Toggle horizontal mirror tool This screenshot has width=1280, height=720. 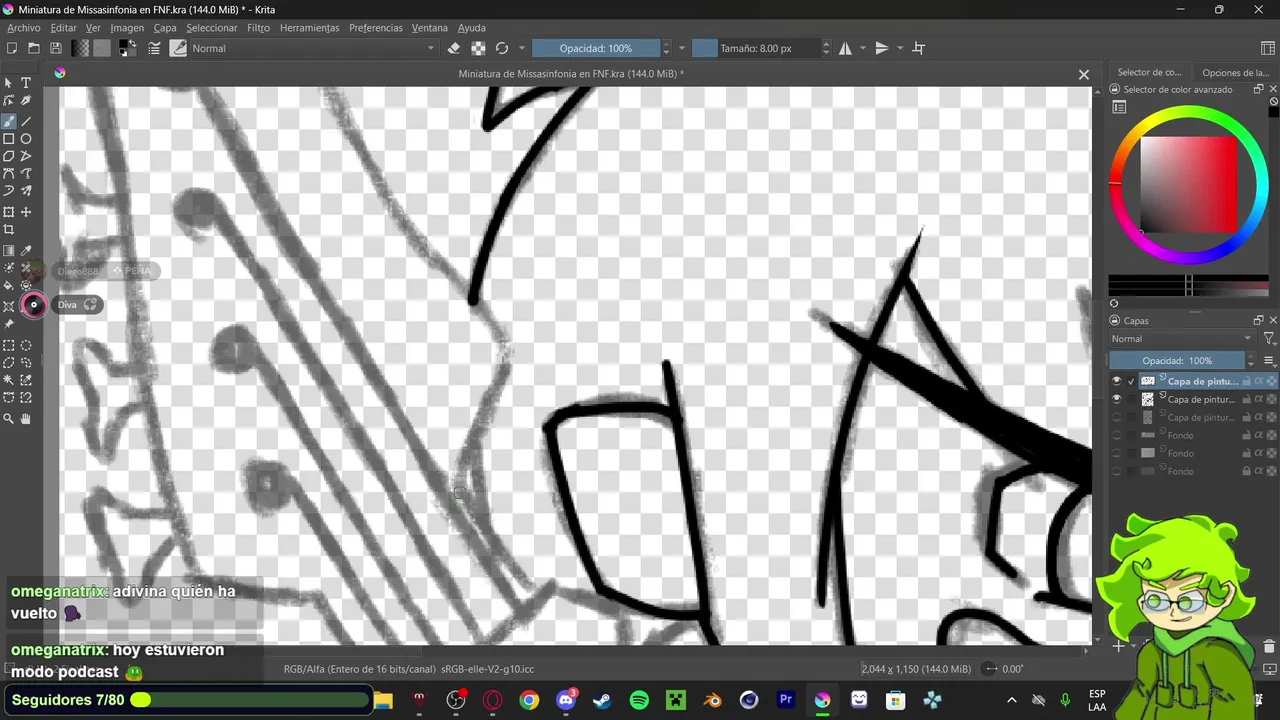click(x=845, y=48)
